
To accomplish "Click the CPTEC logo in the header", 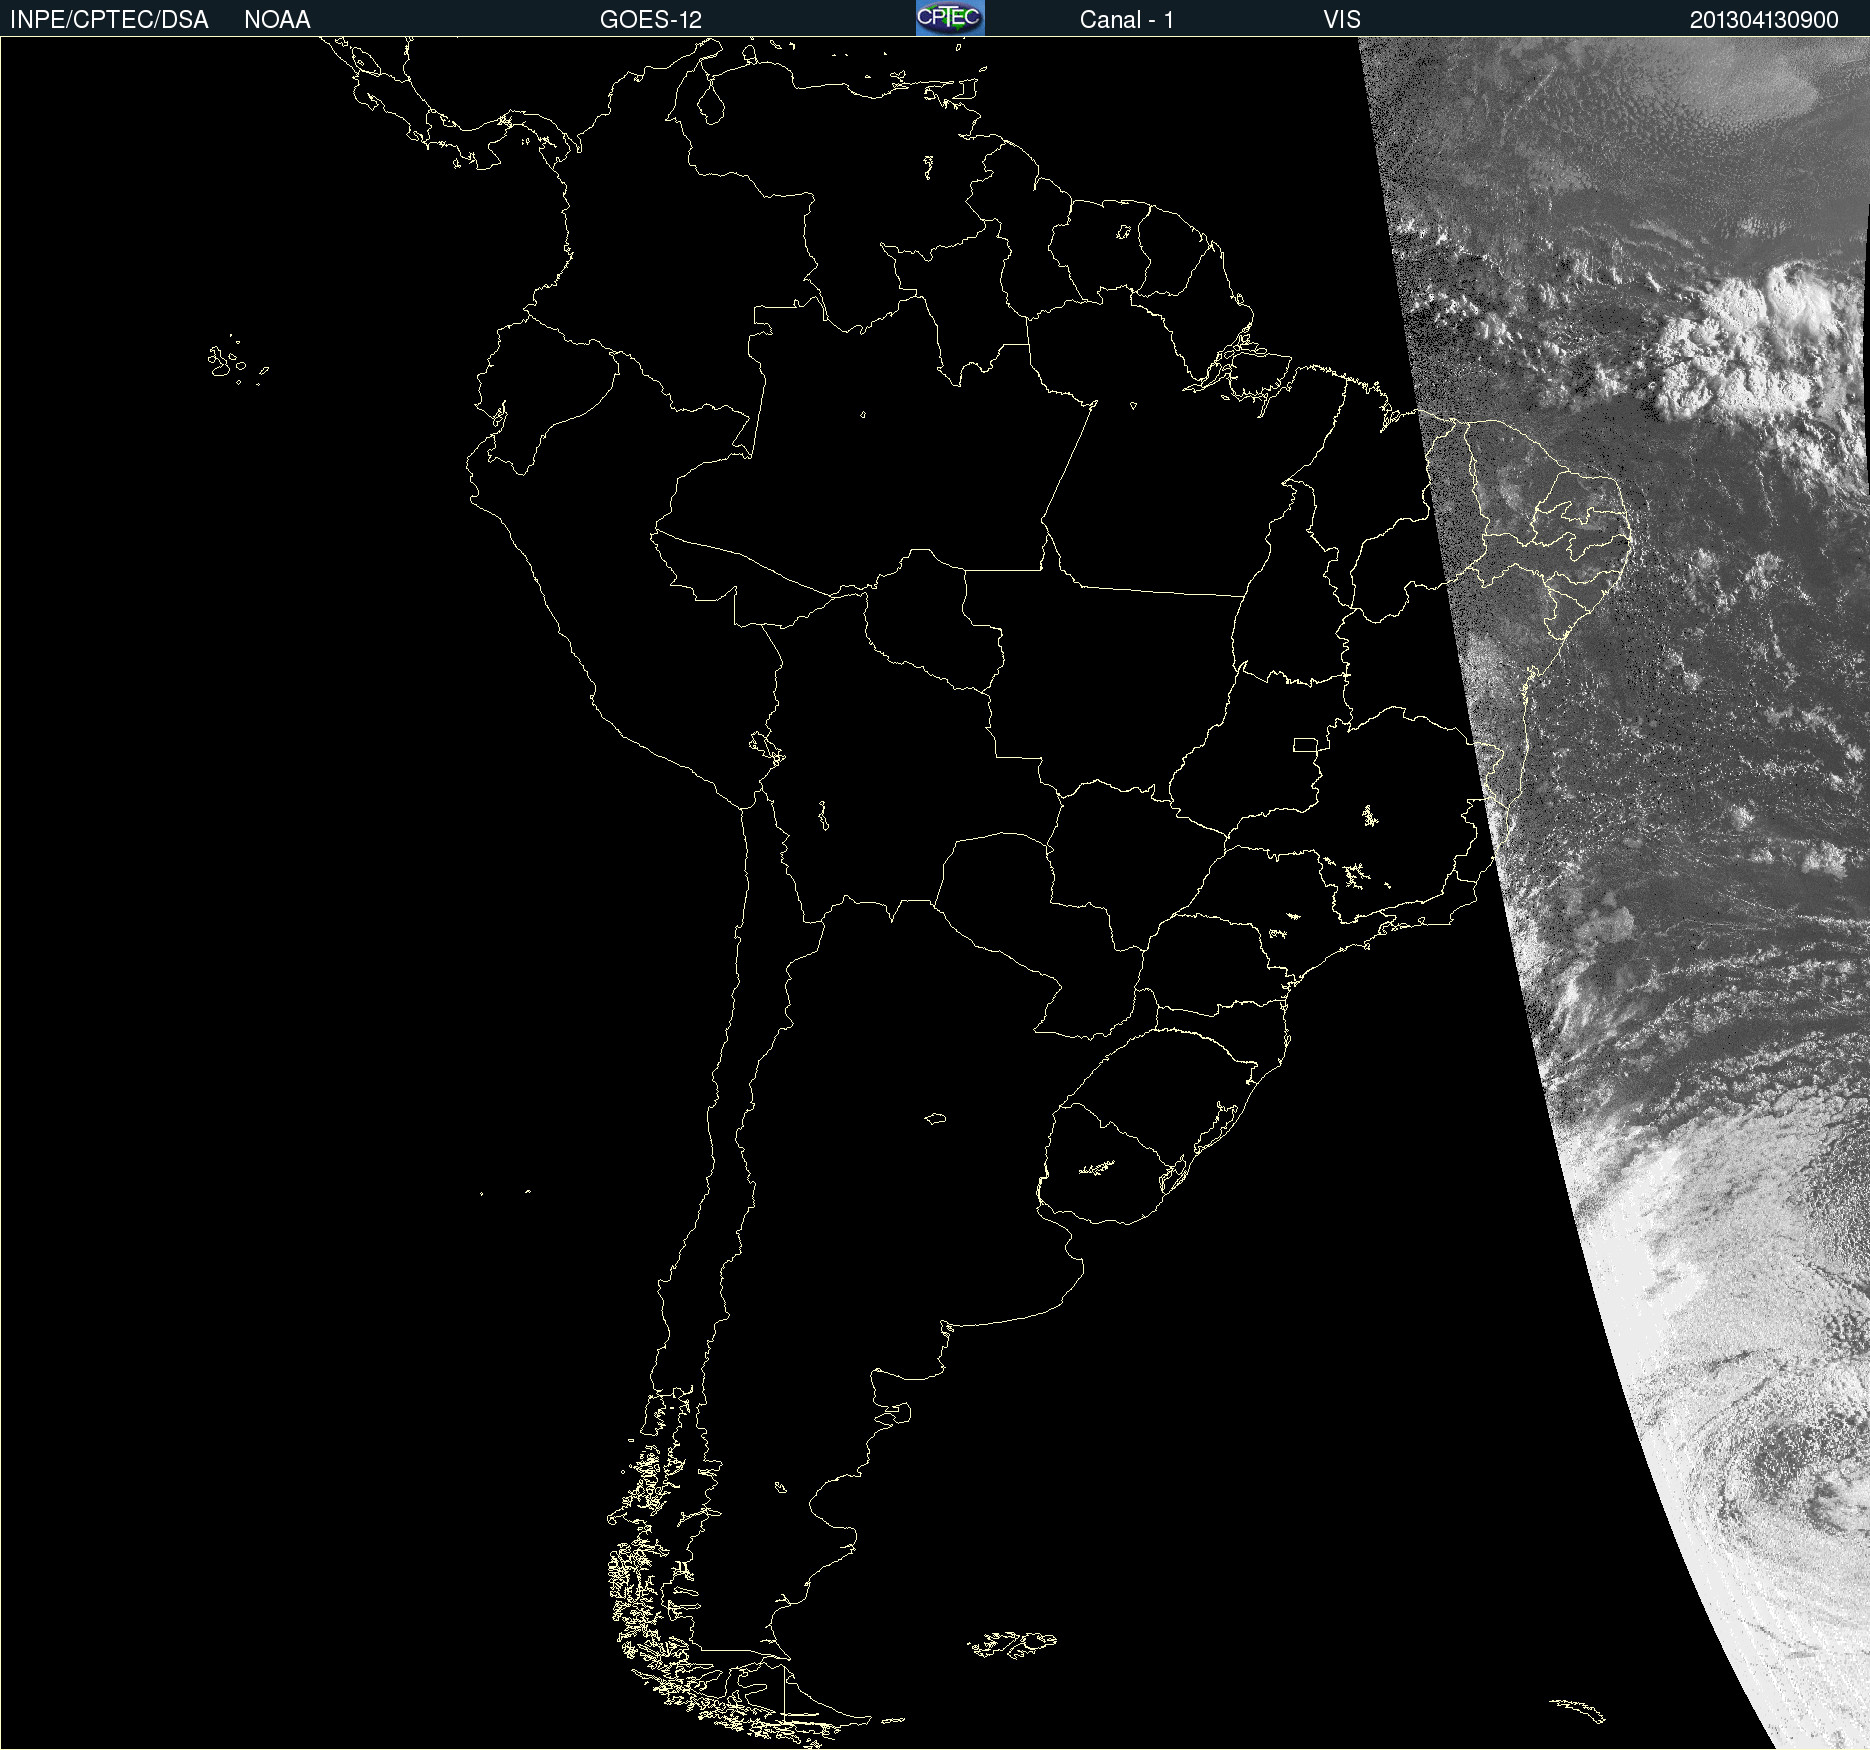I will pyautogui.click(x=950, y=18).
